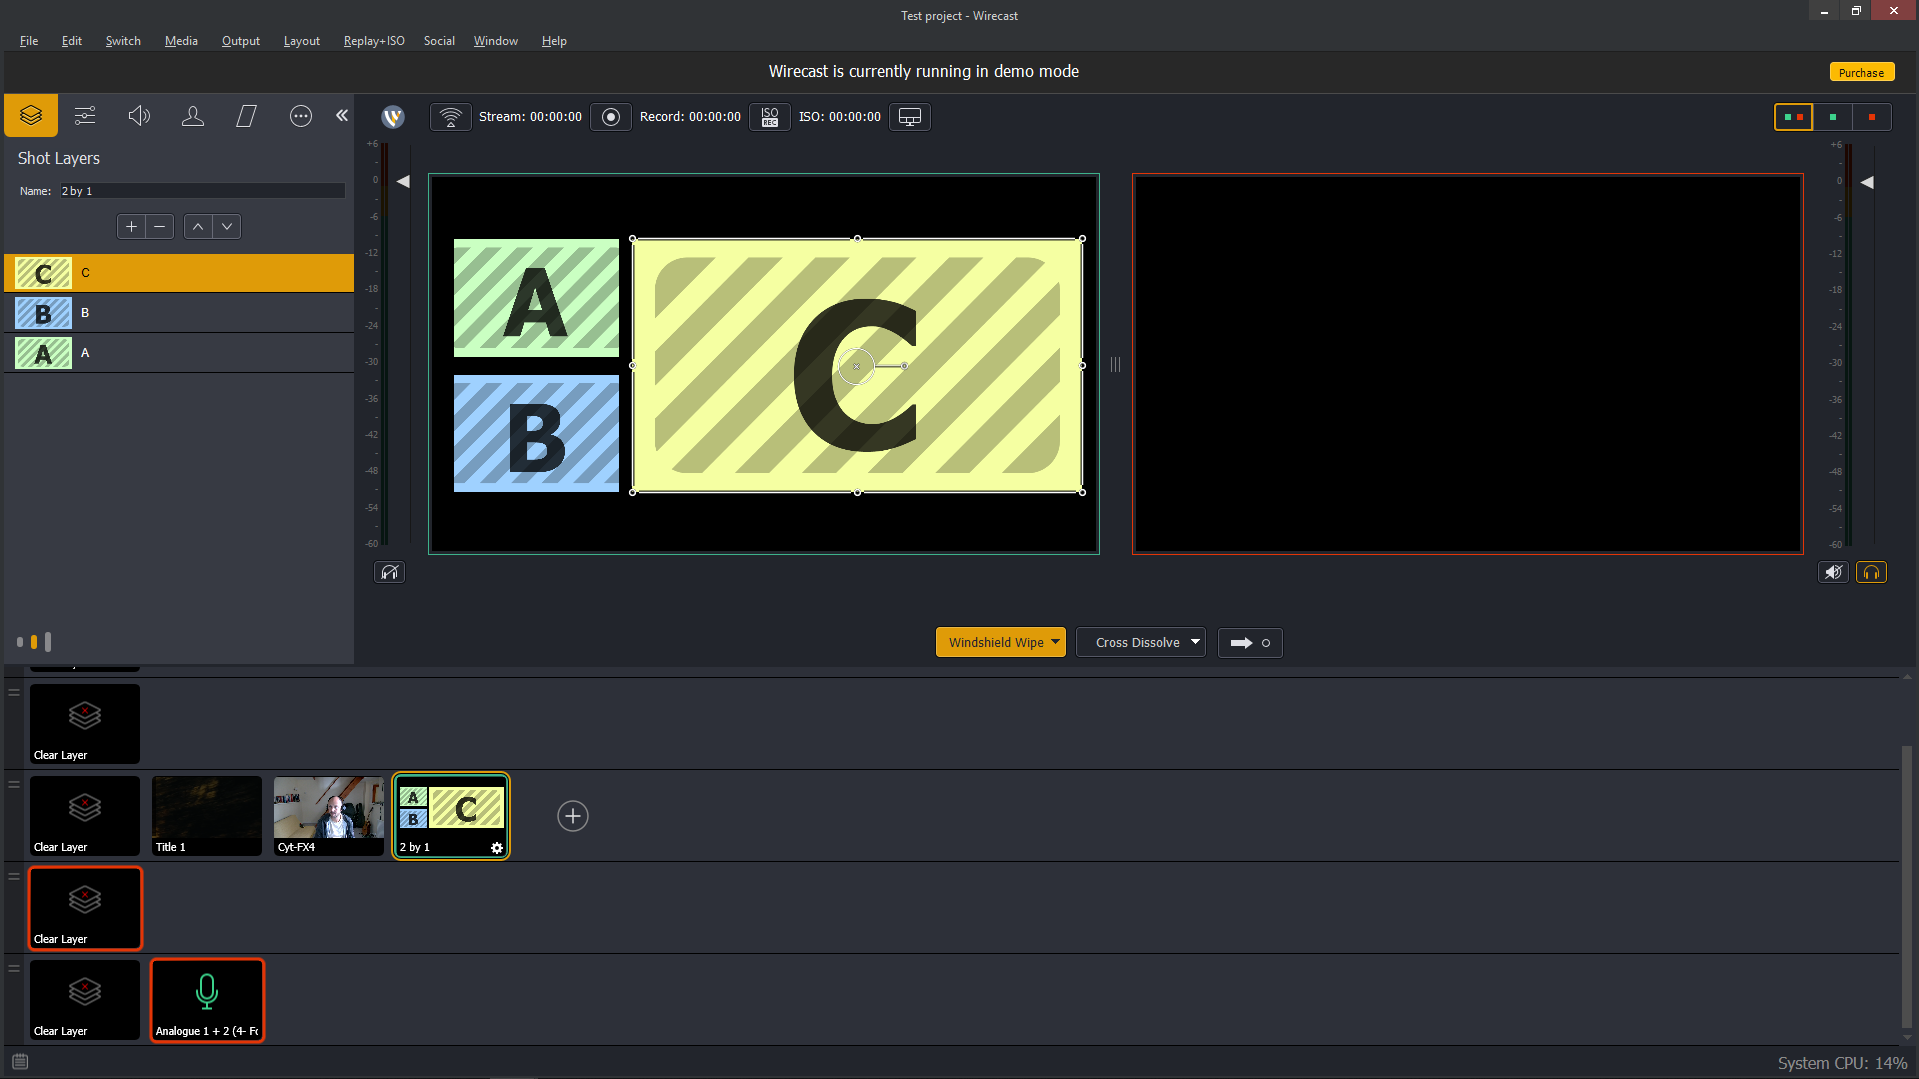
Task: Click the preview/live divider handle
Action: [1115, 364]
